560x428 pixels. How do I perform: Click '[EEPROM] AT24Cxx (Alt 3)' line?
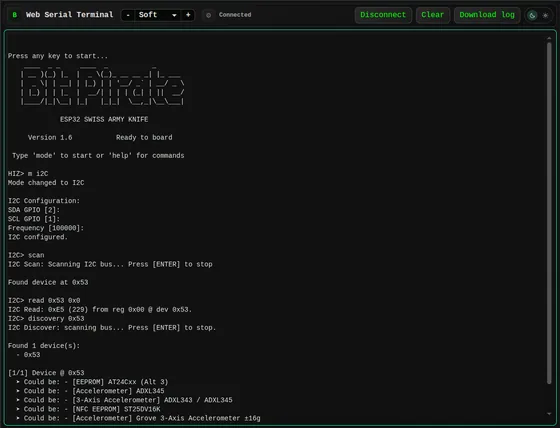click(92, 382)
